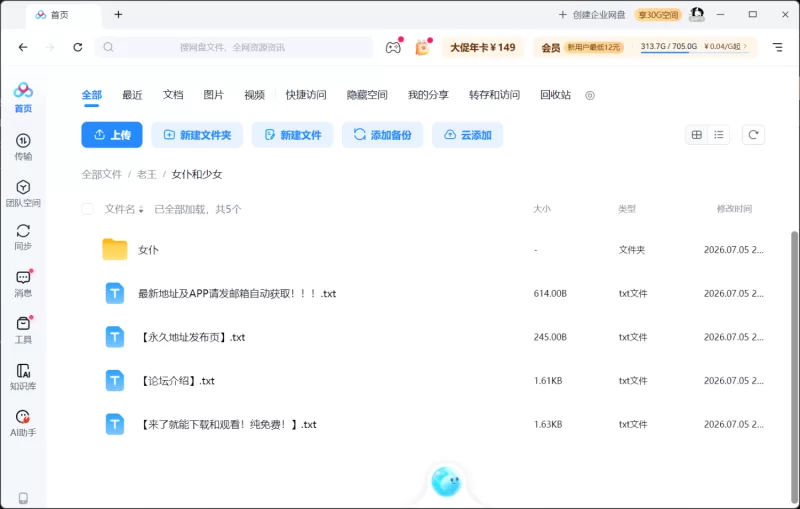Select file 【来了就能下载和观看！纯免费！】.txt
The height and width of the screenshot is (509, 800).
coord(227,424)
